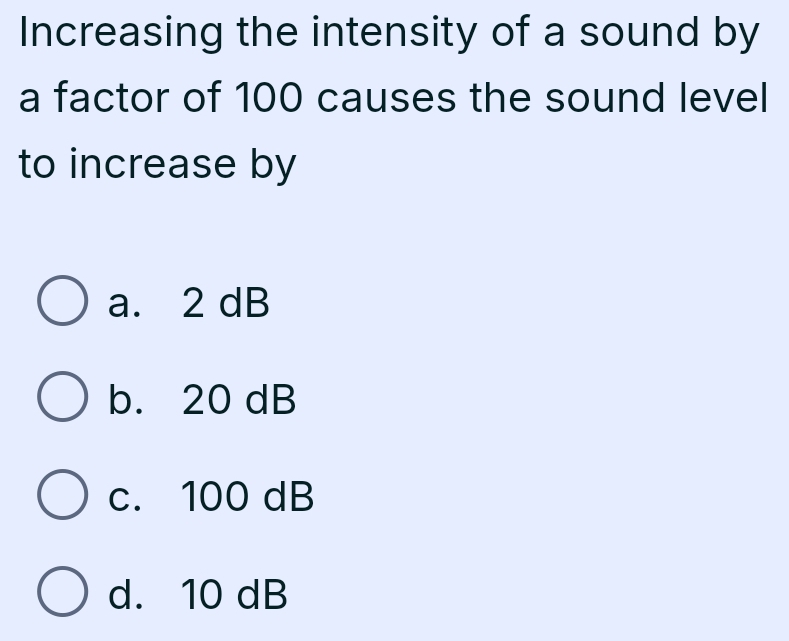Click the option letter "c."
The height and width of the screenshot is (641, 789).
[x=125, y=497]
